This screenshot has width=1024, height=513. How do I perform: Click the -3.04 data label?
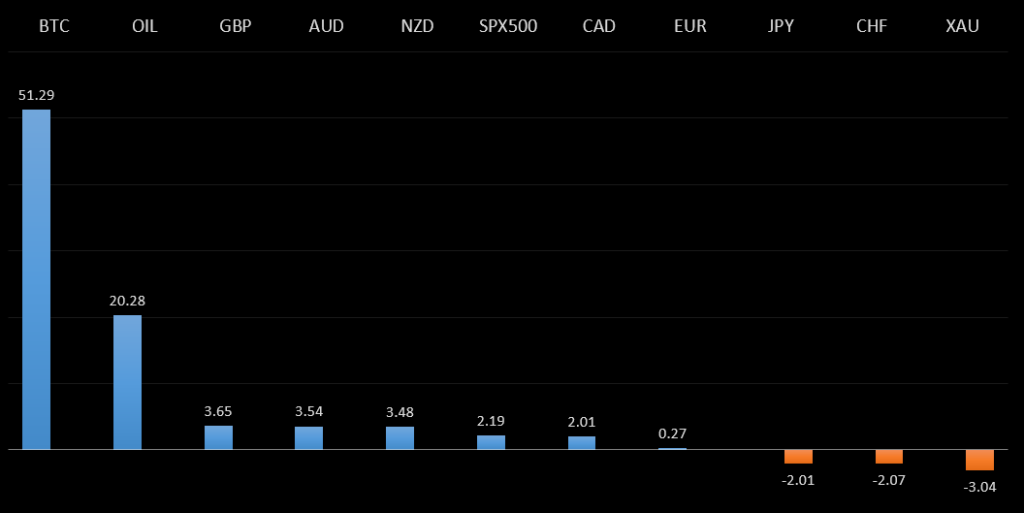pos(980,487)
